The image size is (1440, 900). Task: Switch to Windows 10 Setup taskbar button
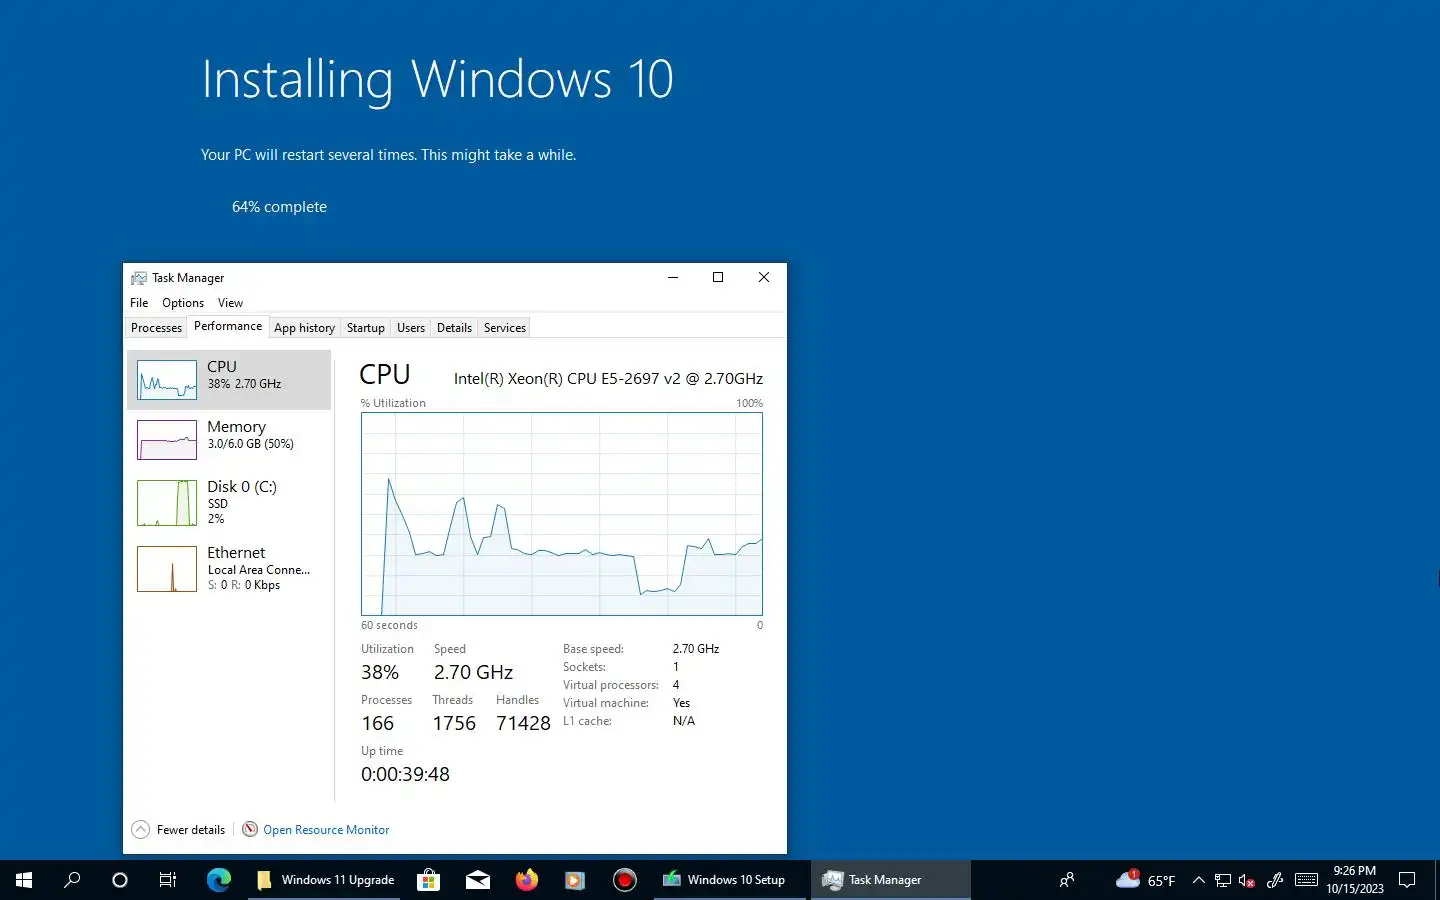tap(730, 880)
